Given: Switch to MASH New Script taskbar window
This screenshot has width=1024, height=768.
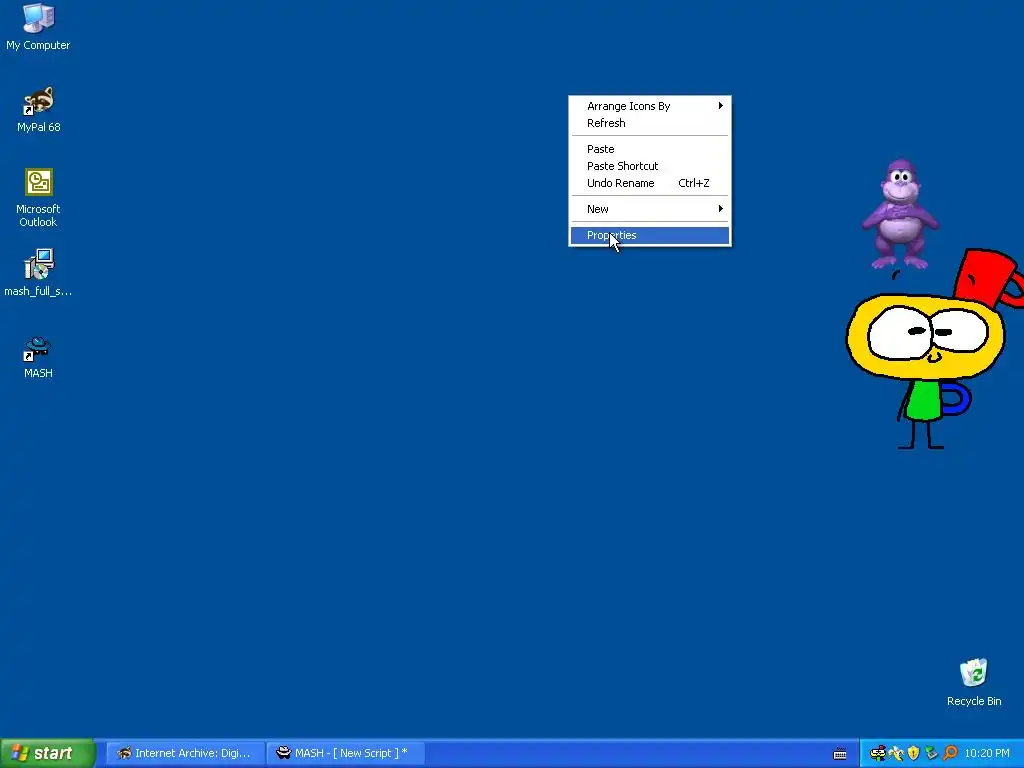Looking at the screenshot, I should [x=345, y=754].
